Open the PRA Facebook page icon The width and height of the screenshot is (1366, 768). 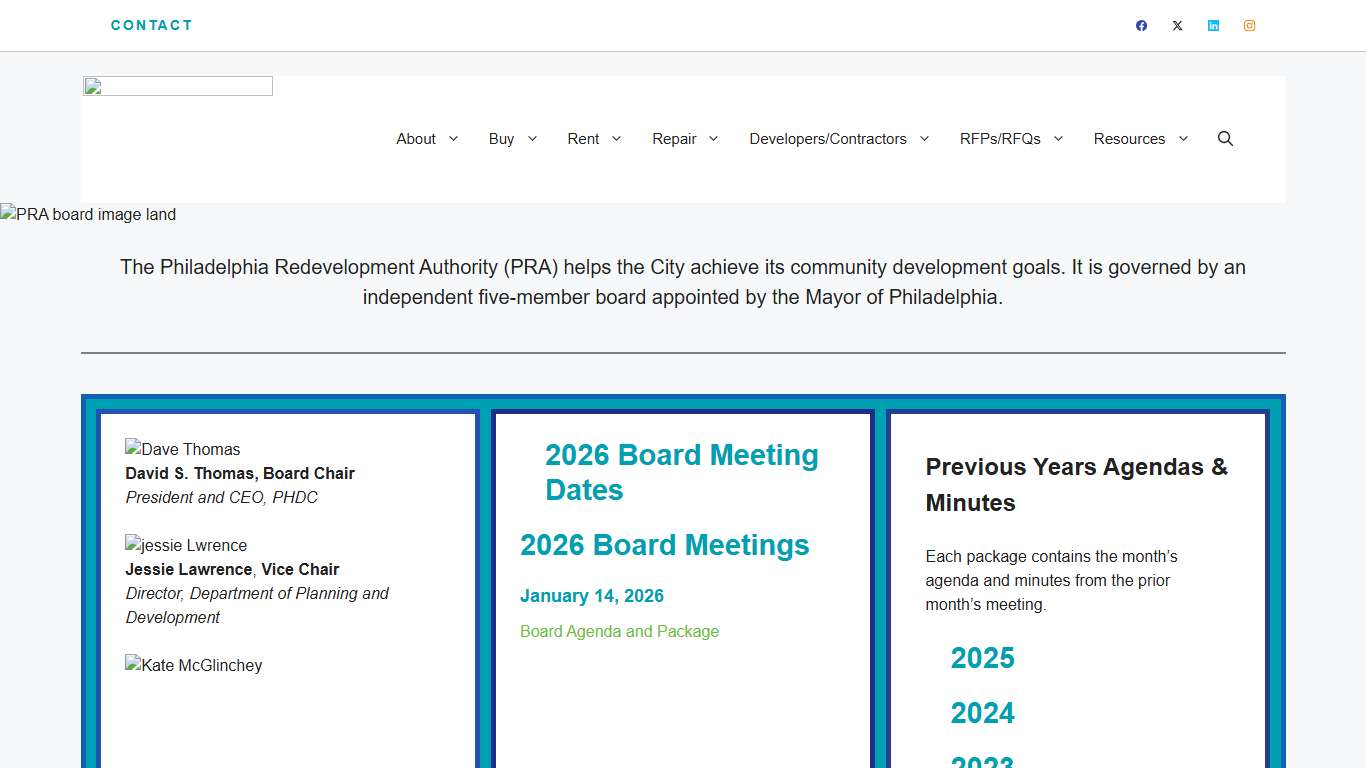(x=1141, y=25)
